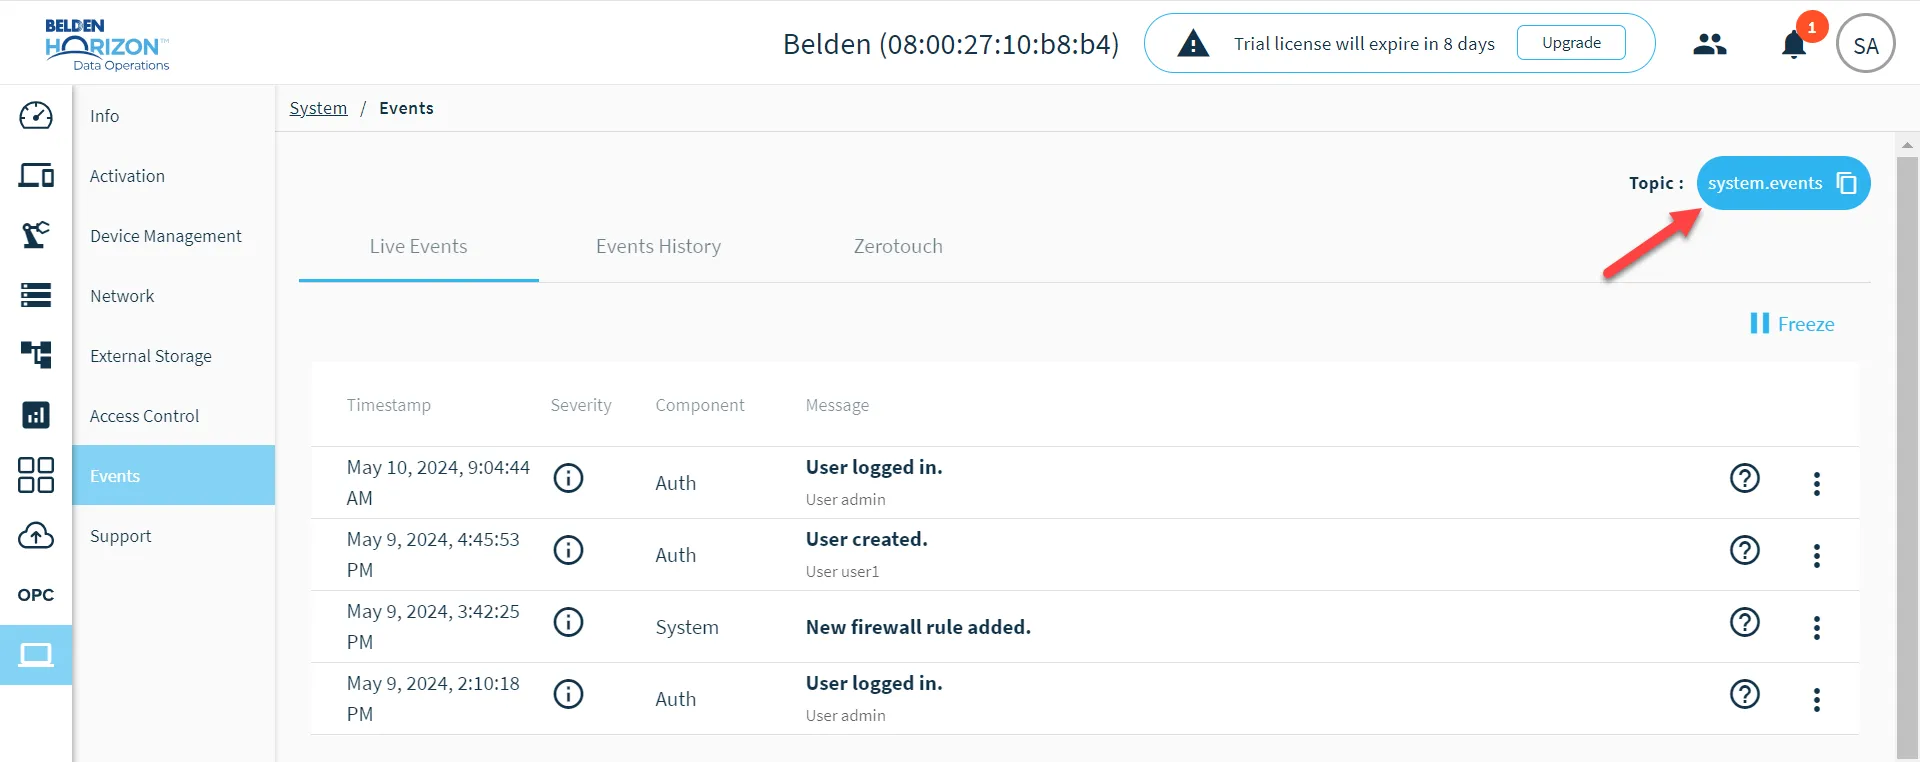The image size is (1920, 762).
Task: Open the users group icon in header
Action: point(1710,44)
